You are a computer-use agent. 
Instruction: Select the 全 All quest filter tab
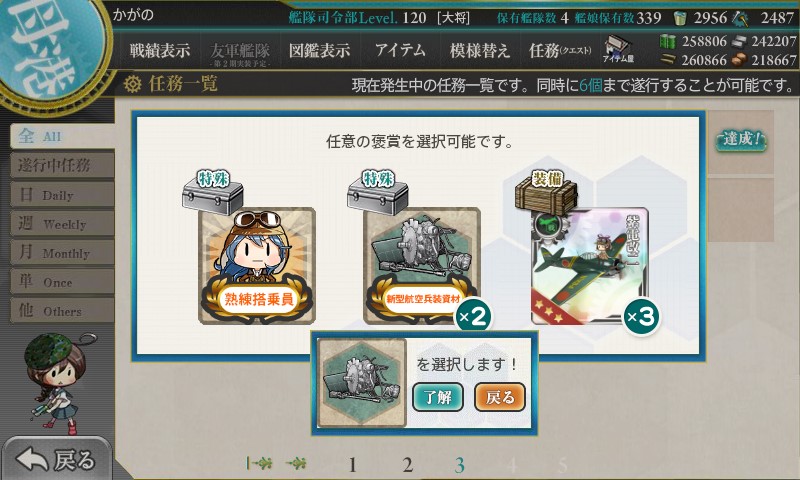coord(62,136)
